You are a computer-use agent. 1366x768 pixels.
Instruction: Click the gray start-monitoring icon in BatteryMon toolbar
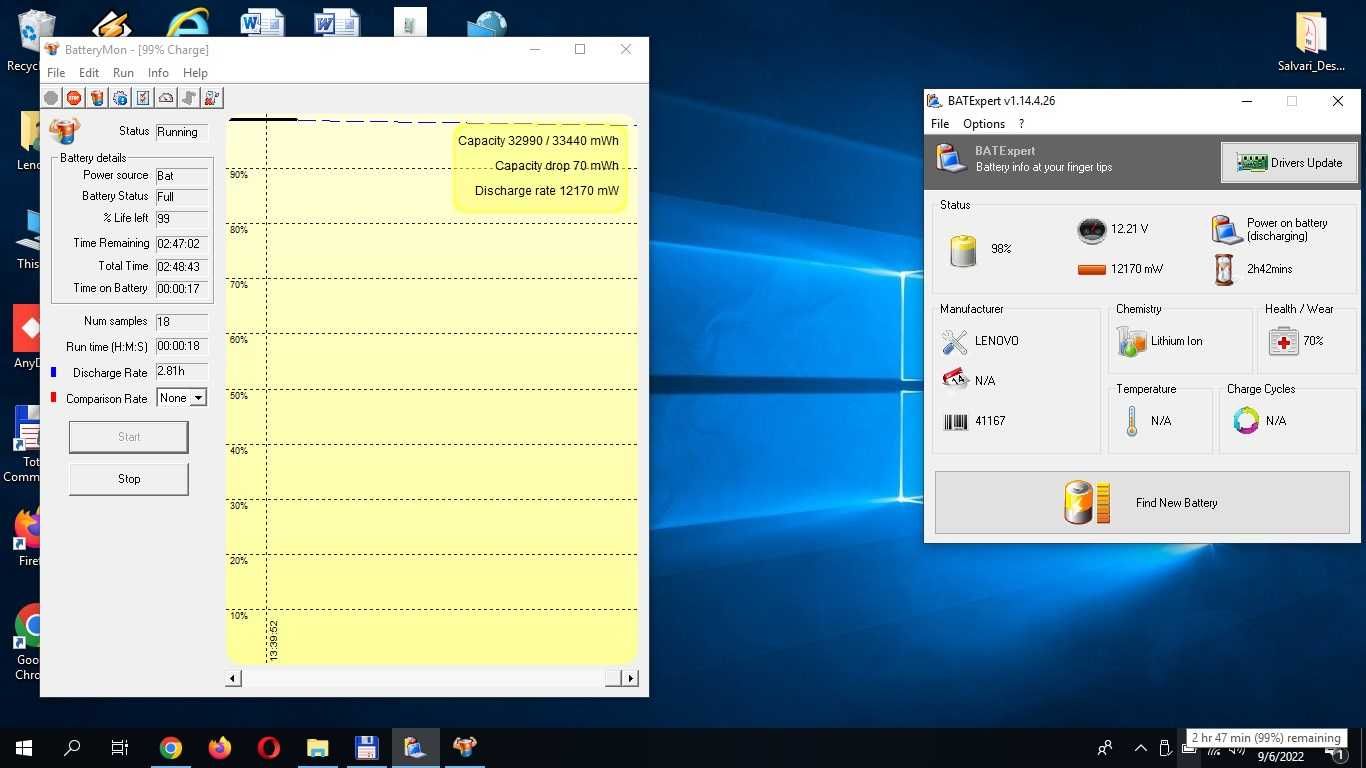point(51,98)
